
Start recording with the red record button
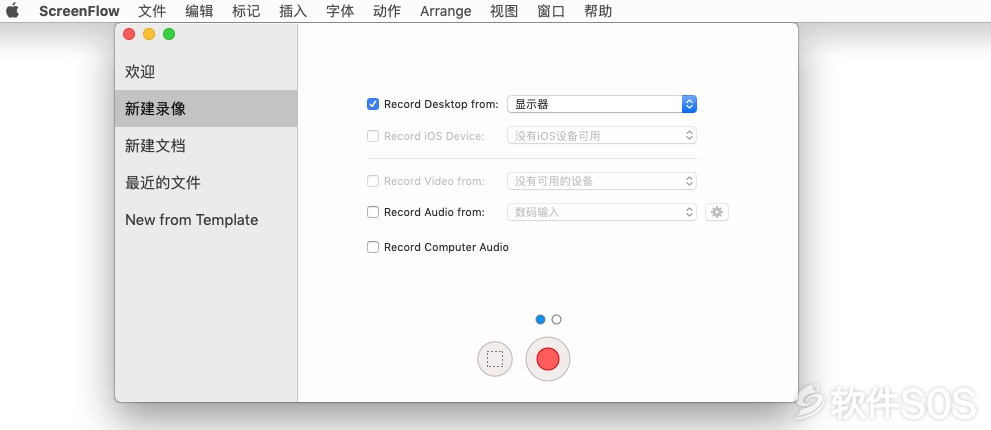548,359
